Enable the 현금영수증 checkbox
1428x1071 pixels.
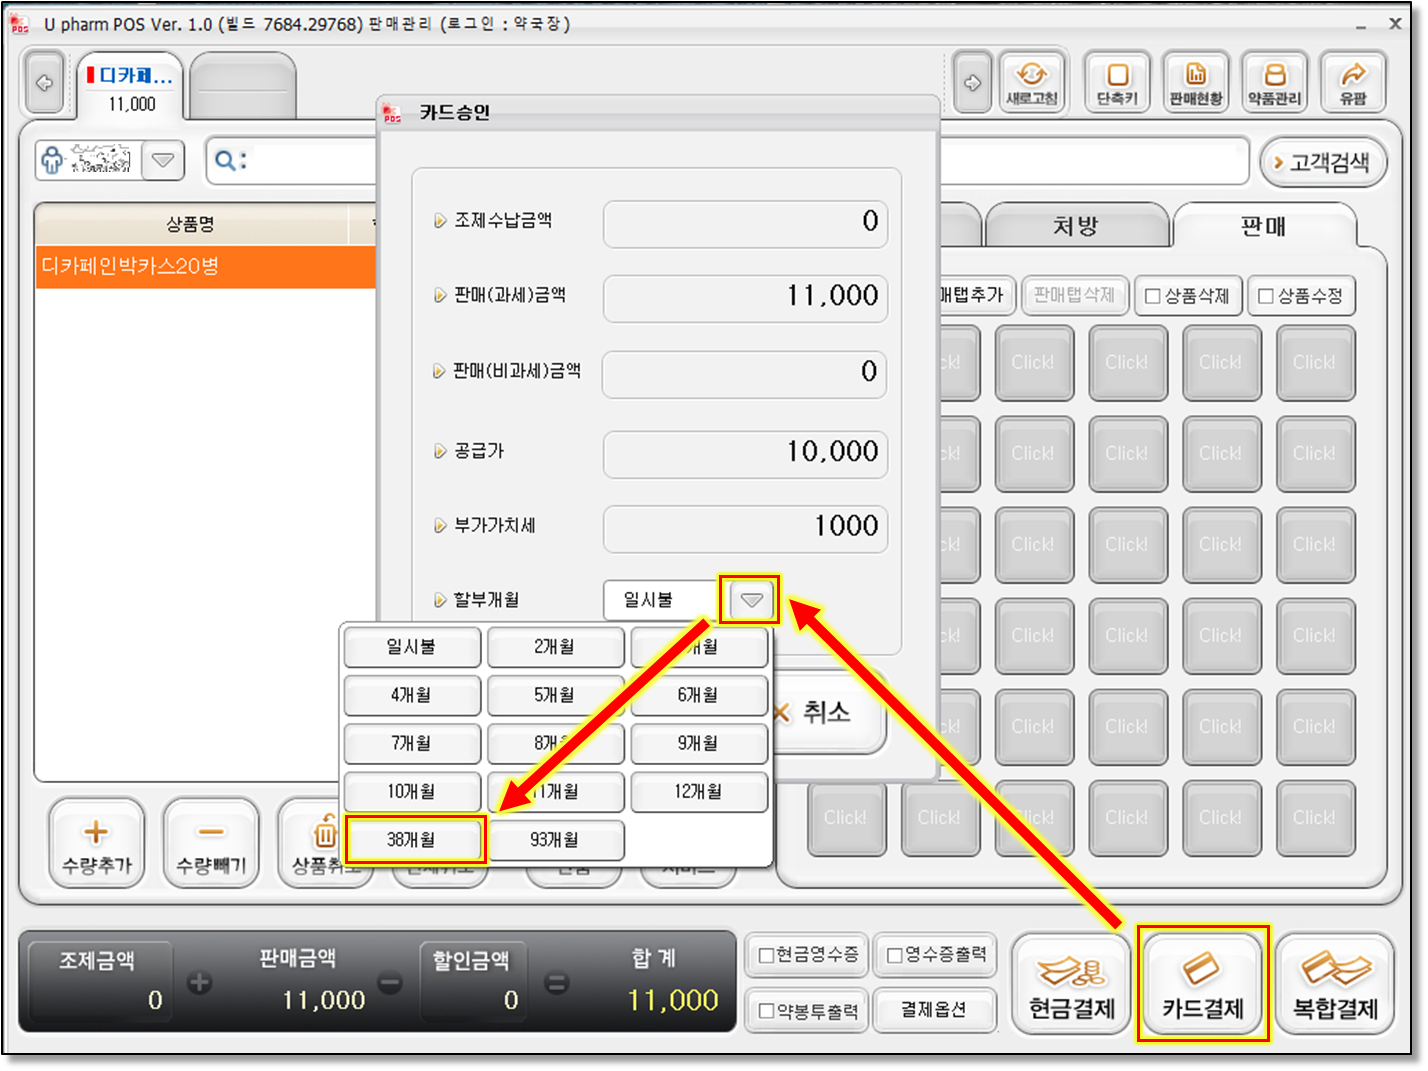coord(767,955)
